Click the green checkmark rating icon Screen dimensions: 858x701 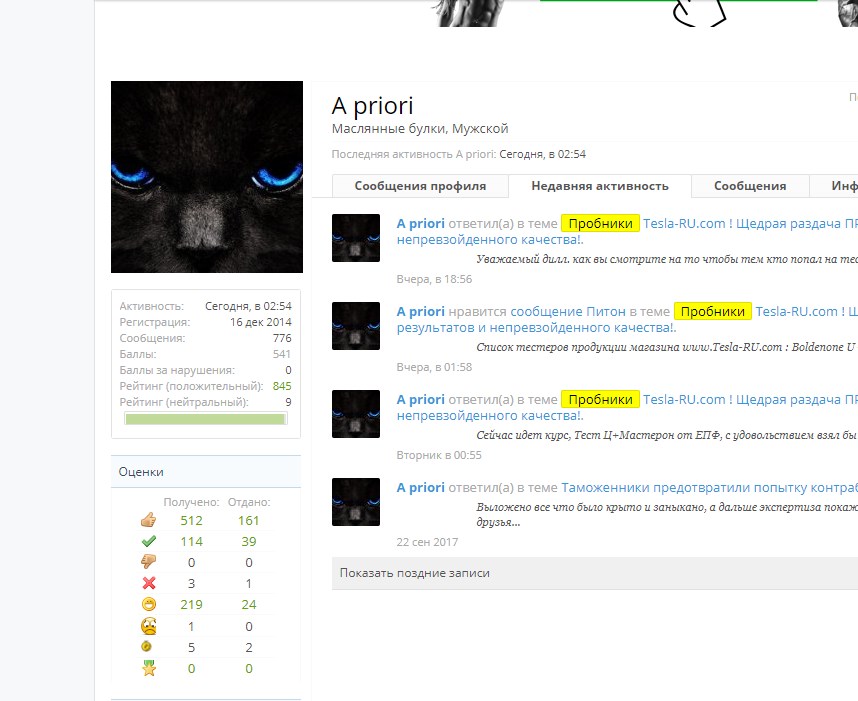click(149, 541)
